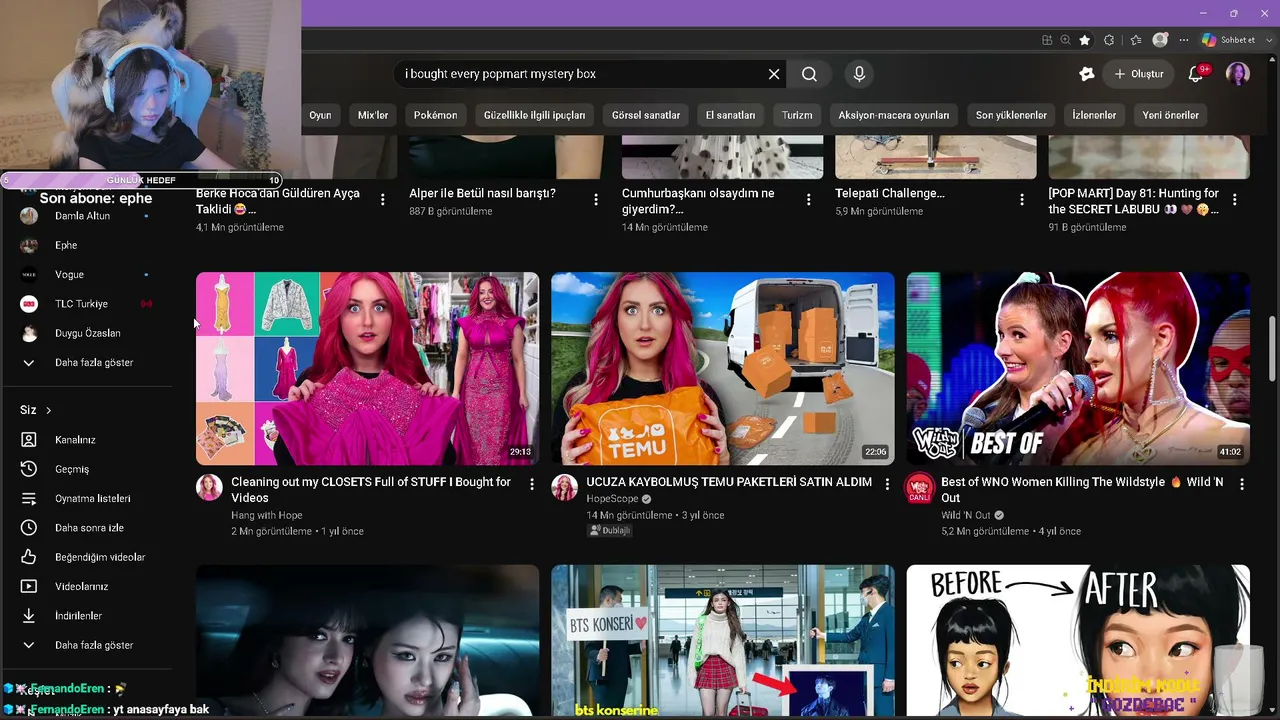Open the notifications bell

click(1196, 74)
